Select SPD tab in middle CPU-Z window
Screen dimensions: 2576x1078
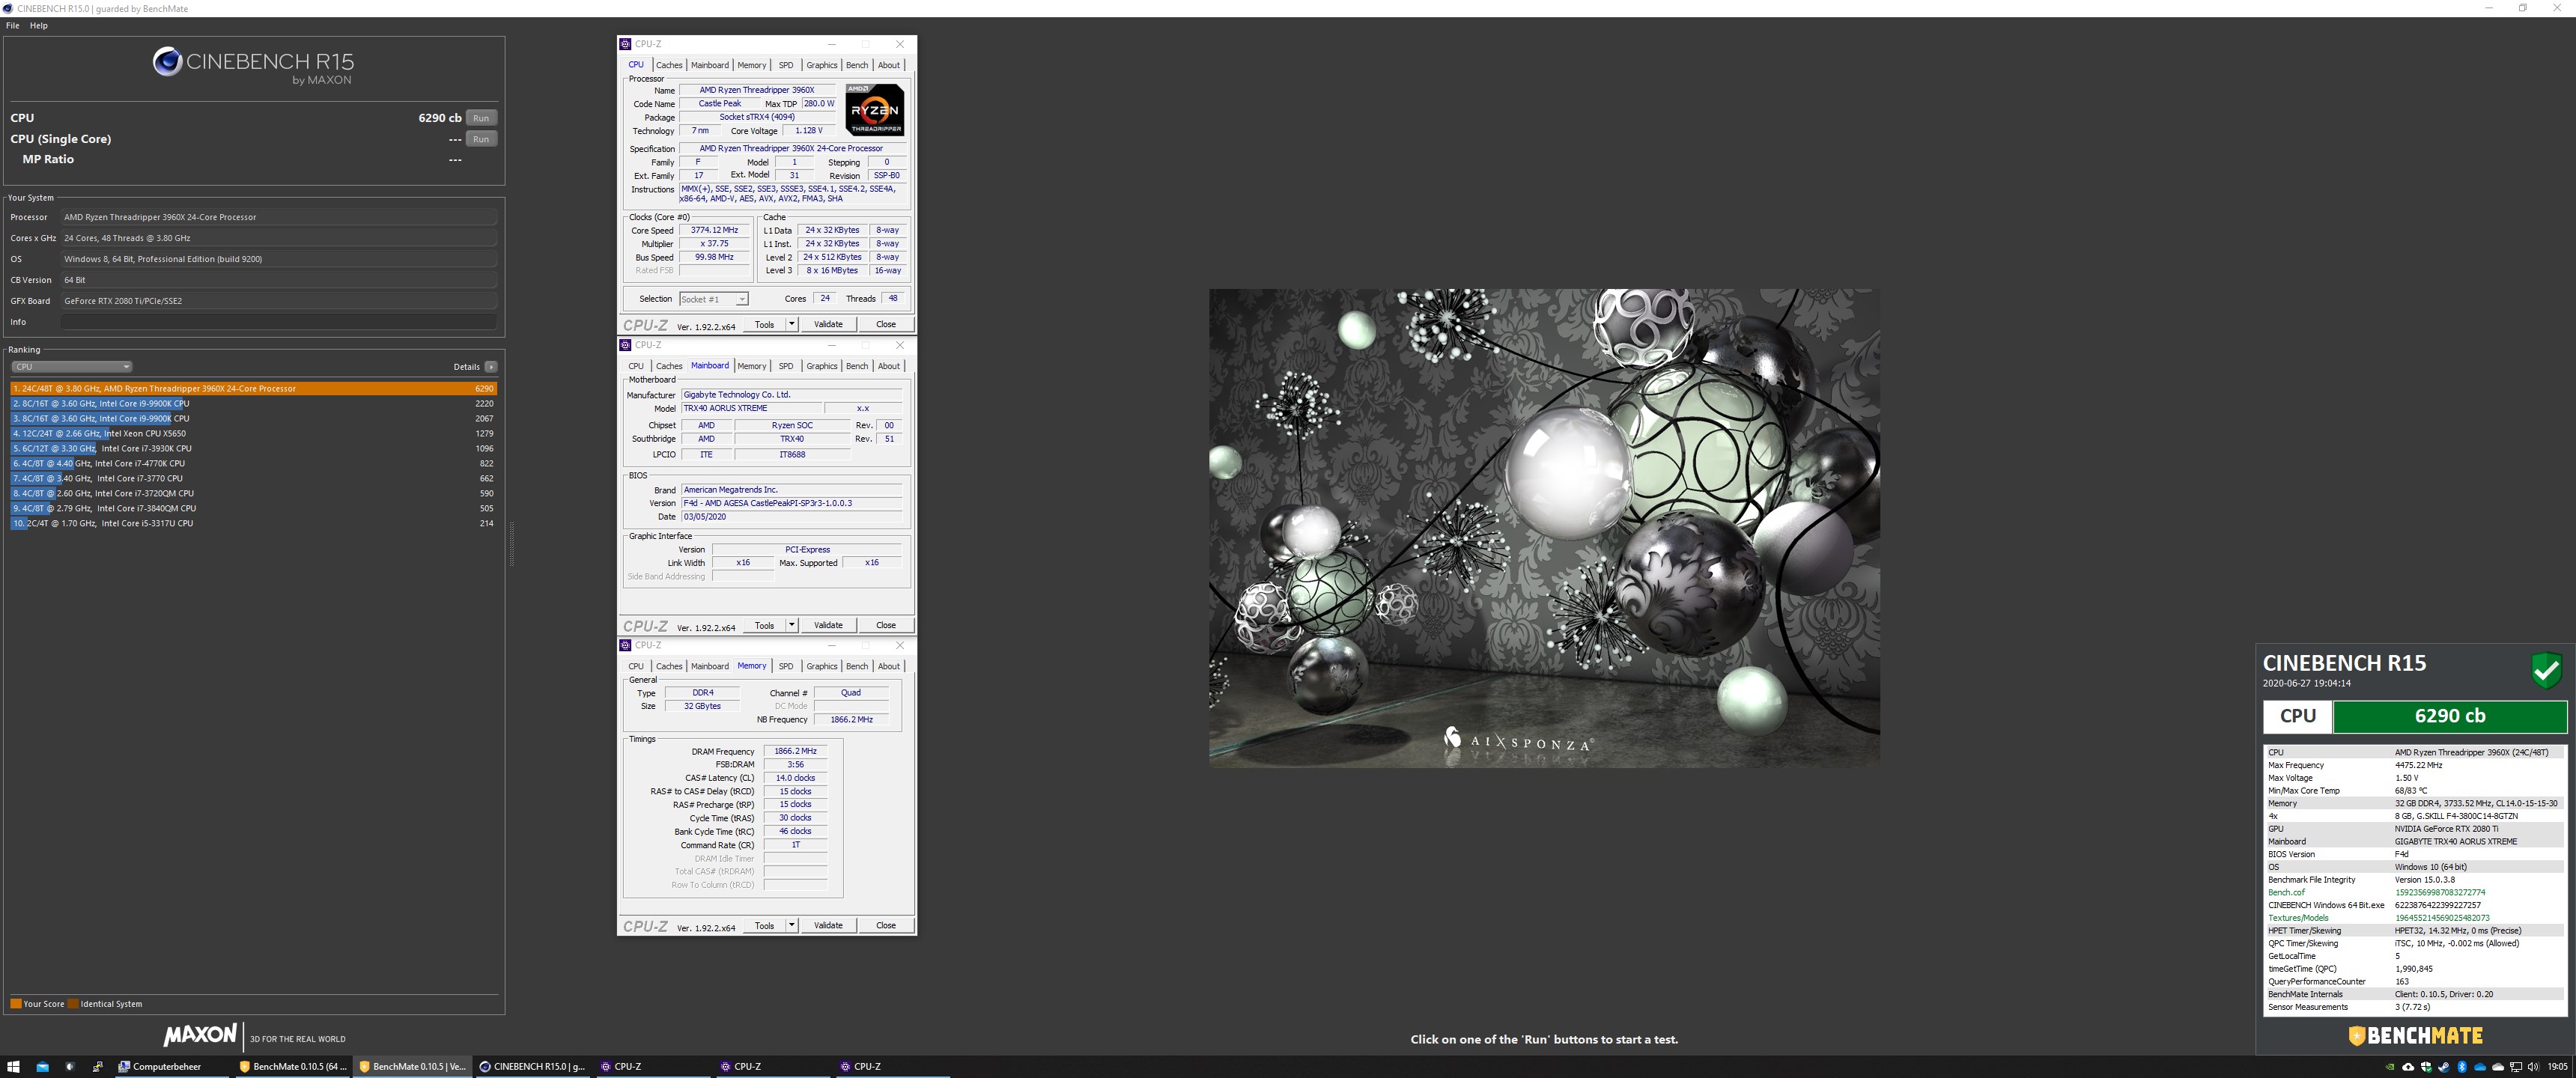786,366
